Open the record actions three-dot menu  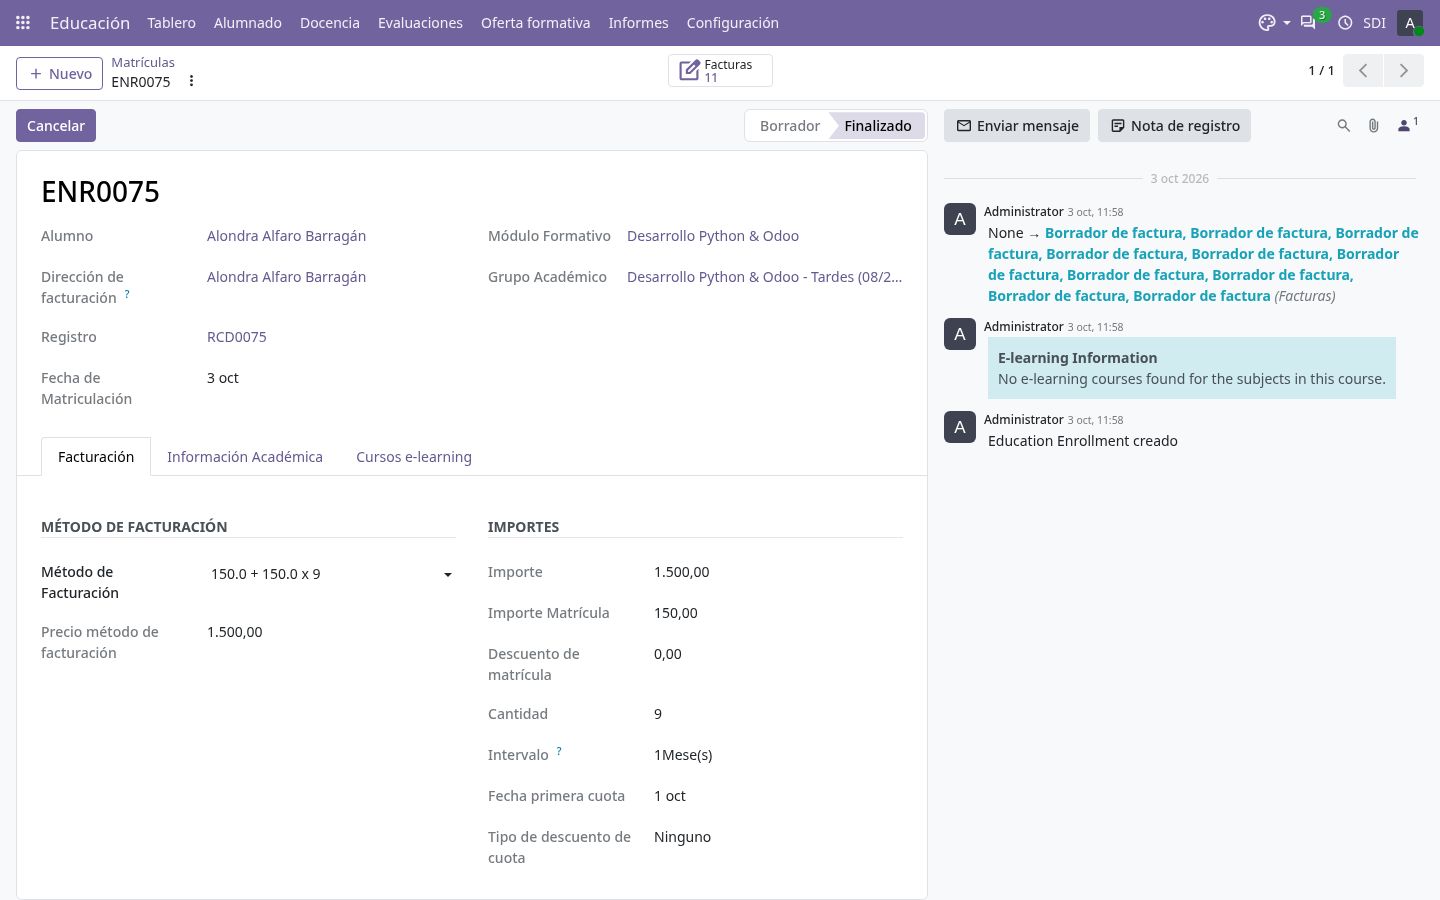point(191,81)
